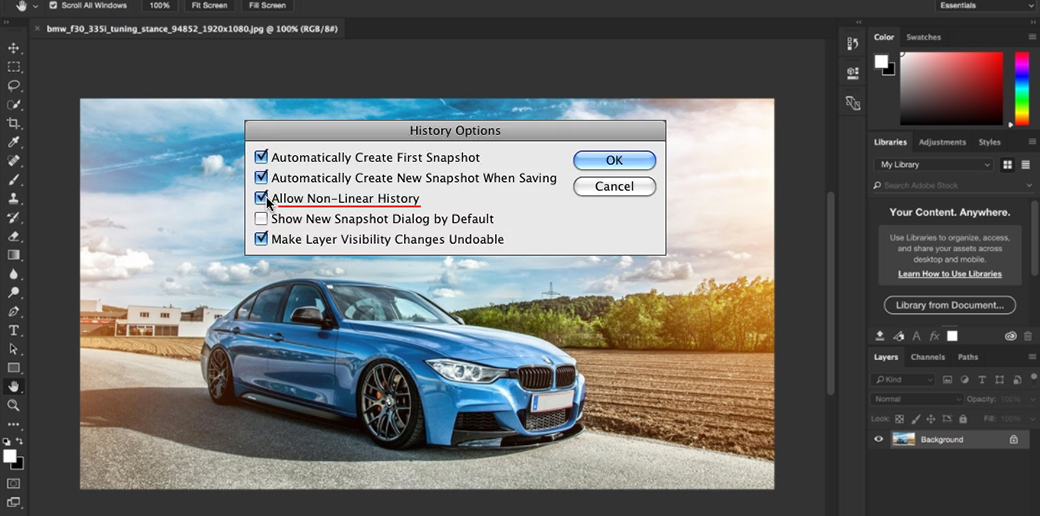Viewport: 1040px width, 516px height.
Task: Confirm History Options with OK
Action: (614, 160)
